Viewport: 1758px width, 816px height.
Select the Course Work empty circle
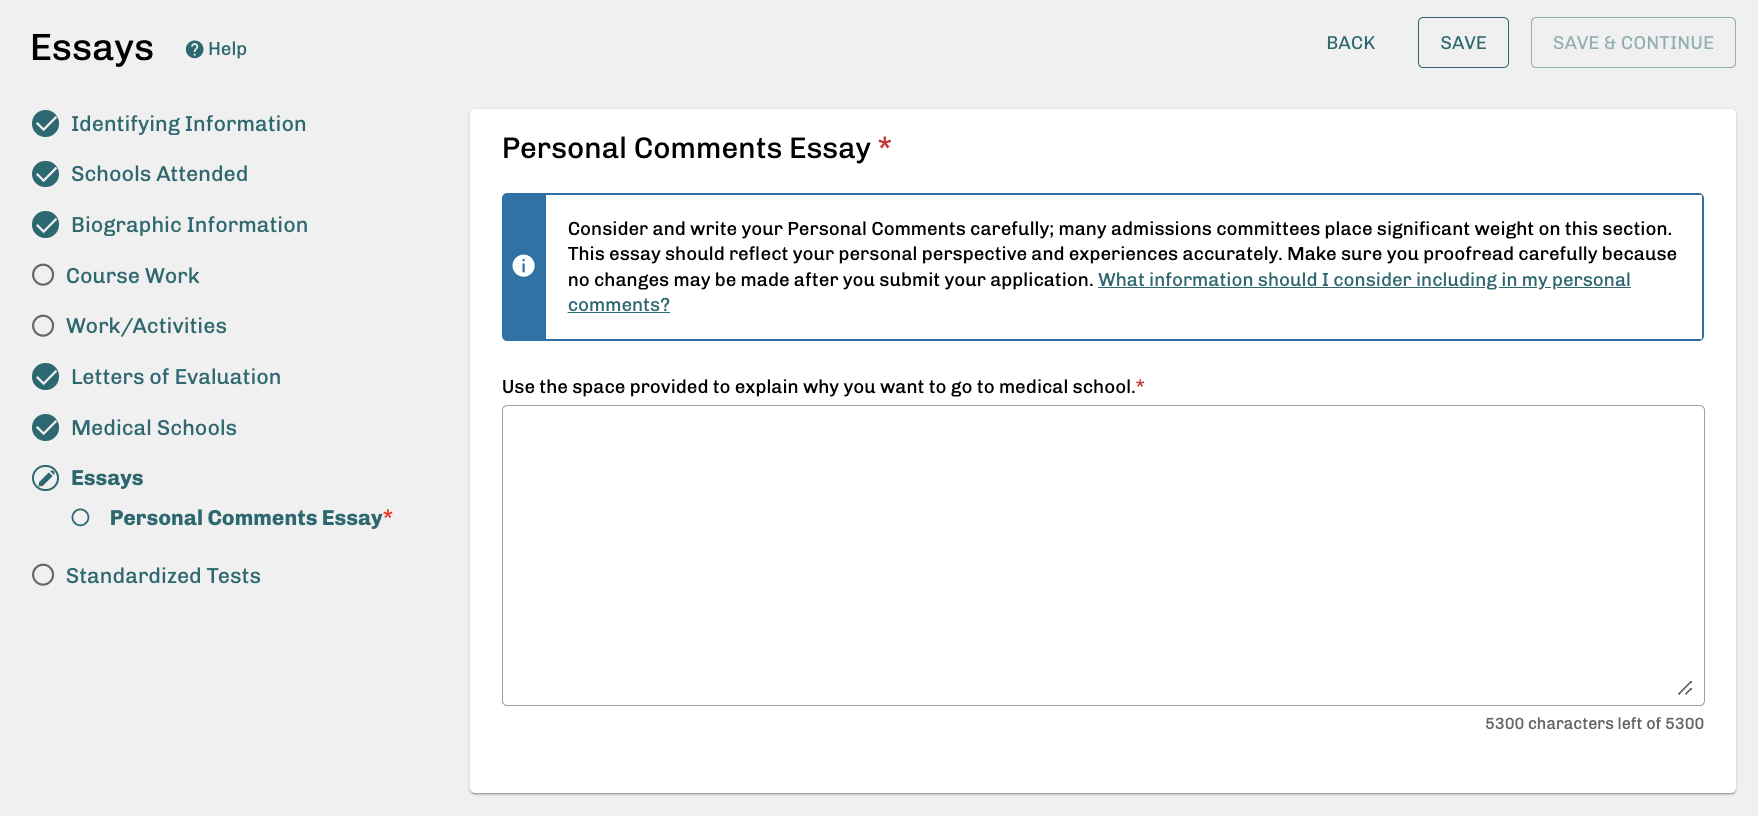(43, 275)
